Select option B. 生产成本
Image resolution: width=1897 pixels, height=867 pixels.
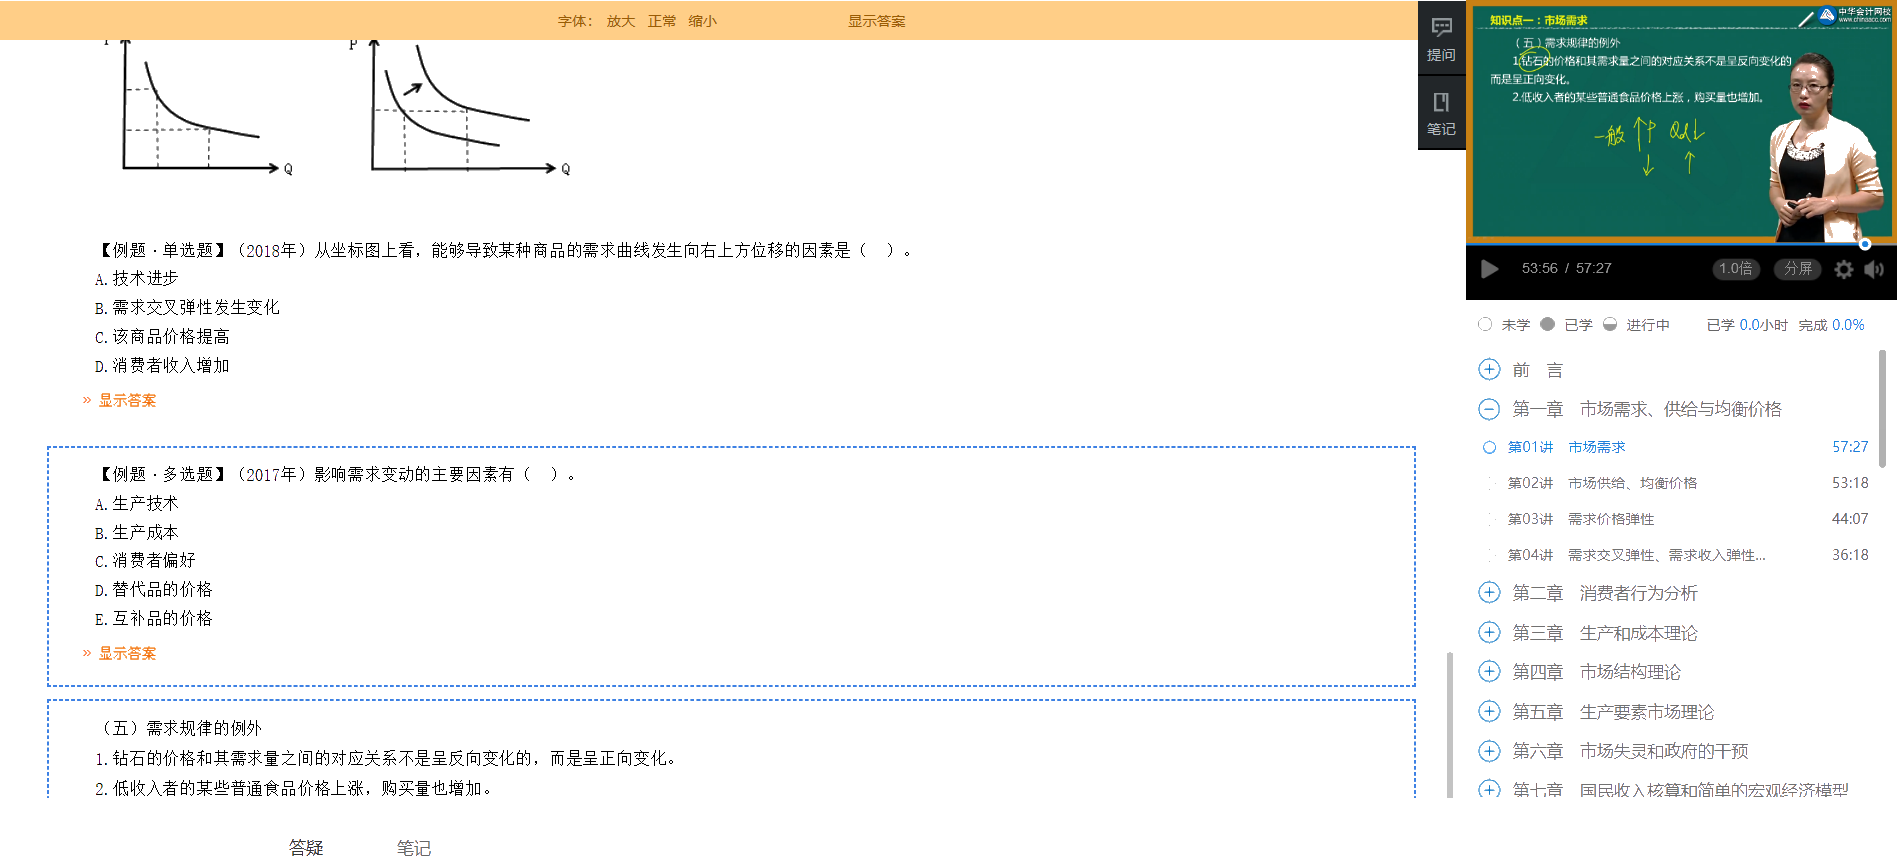[x=137, y=532]
